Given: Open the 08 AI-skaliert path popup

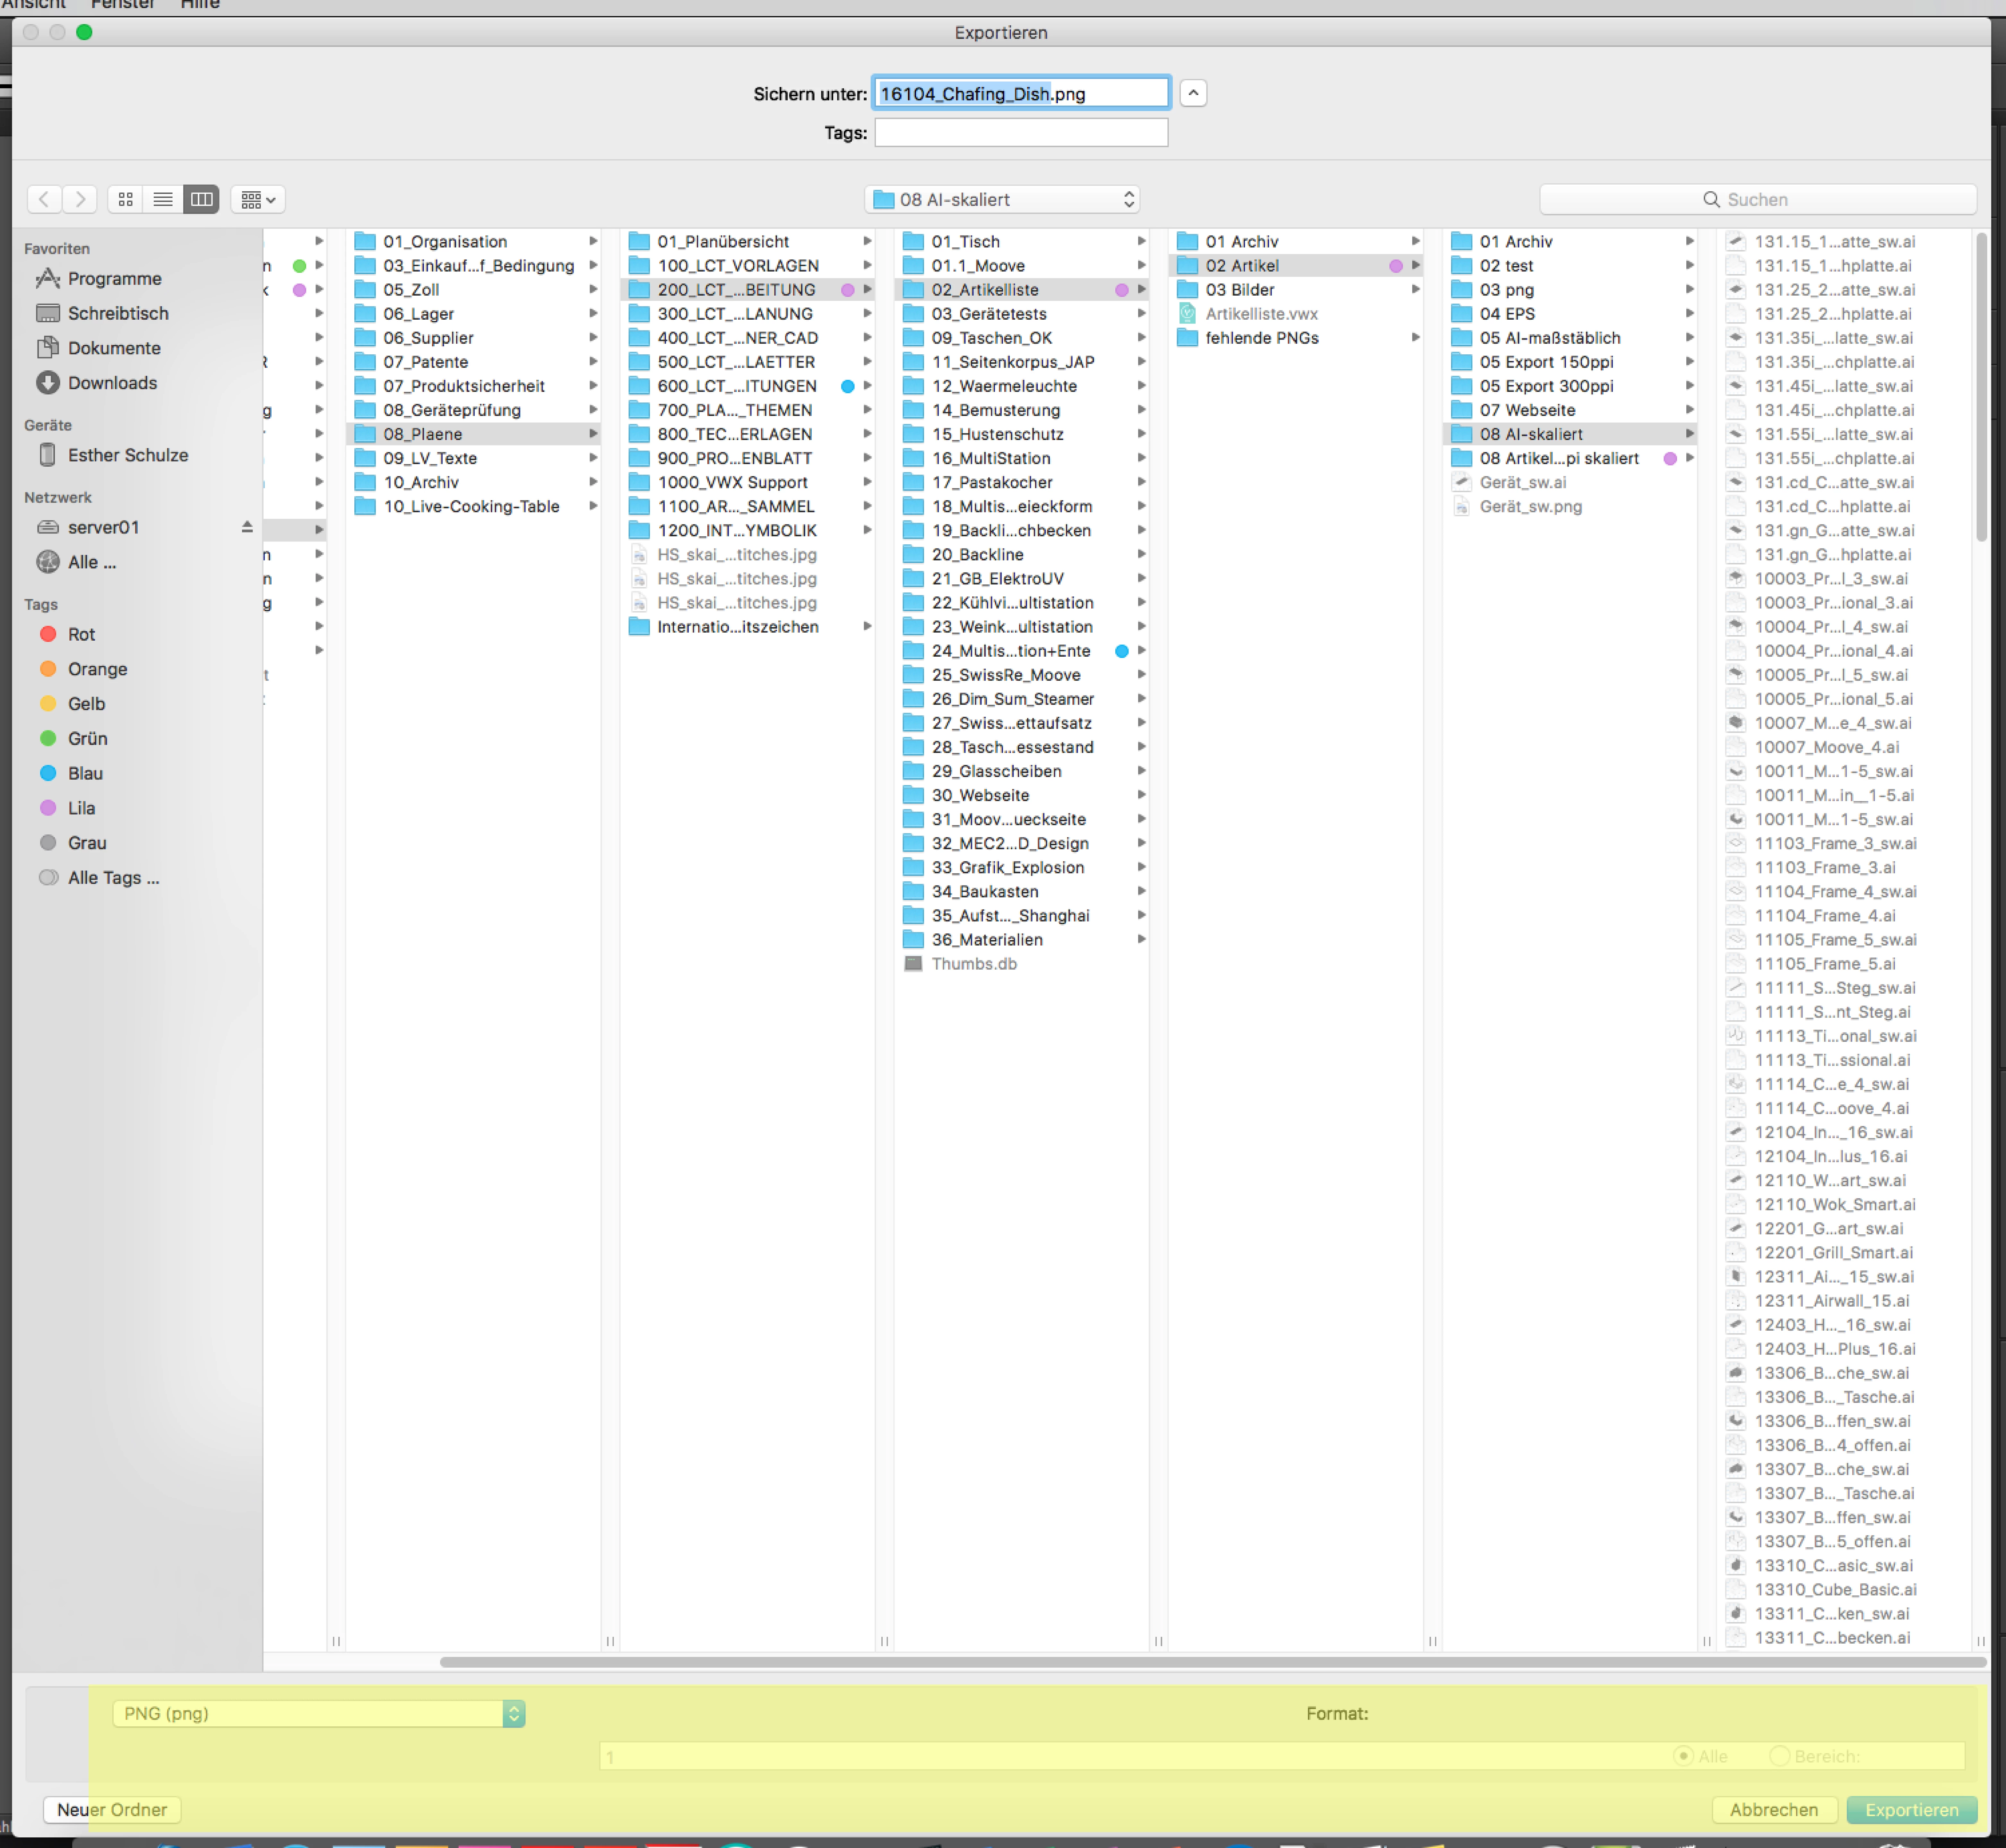Looking at the screenshot, I should pyautogui.click(x=1002, y=199).
